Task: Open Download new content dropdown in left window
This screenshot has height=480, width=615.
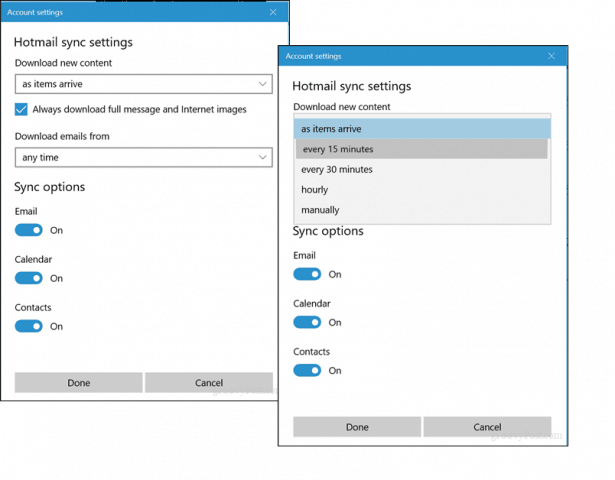Action: click(144, 84)
